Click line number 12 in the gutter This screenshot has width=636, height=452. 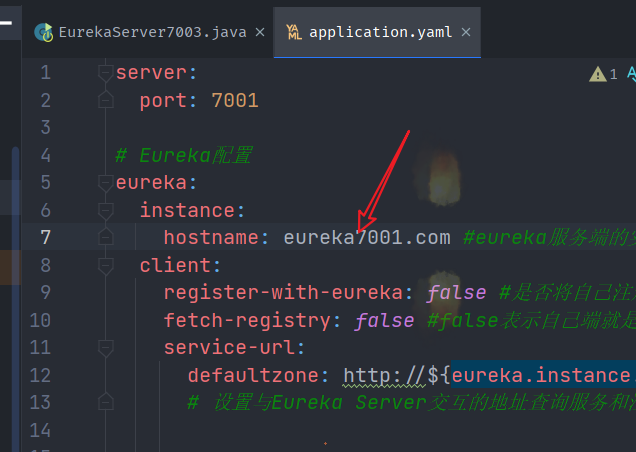(x=40, y=376)
